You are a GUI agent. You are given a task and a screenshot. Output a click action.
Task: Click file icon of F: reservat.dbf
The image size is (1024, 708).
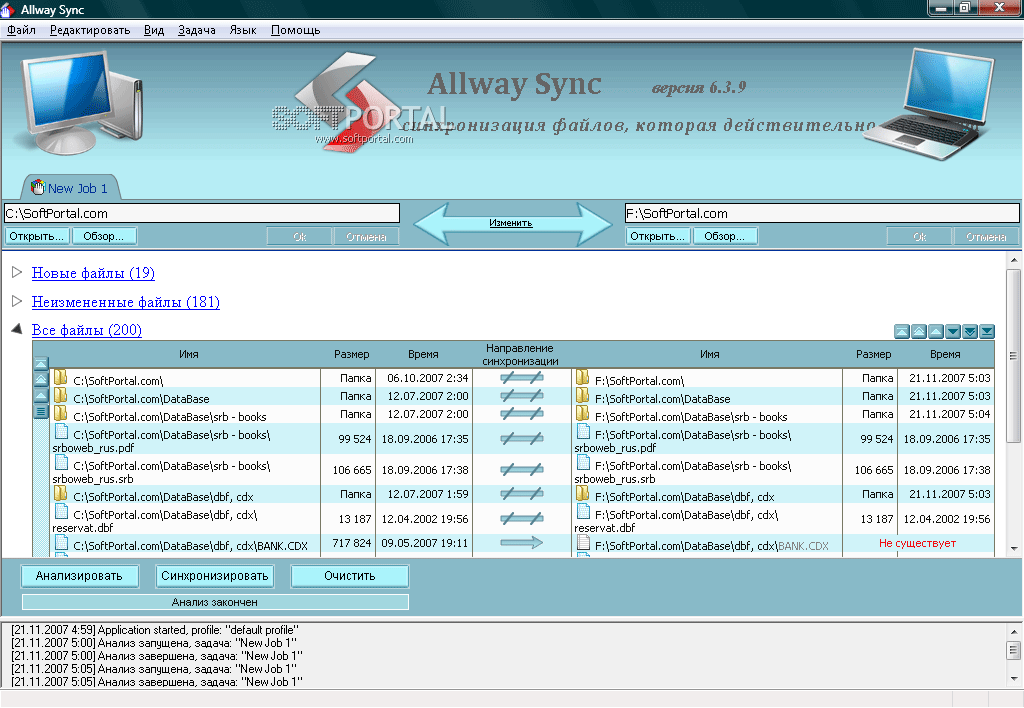[583, 512]
